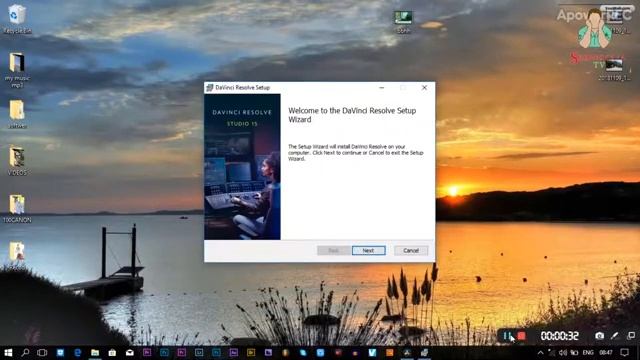
Task: Stop the recording with the red square
Action: [521, 336]
